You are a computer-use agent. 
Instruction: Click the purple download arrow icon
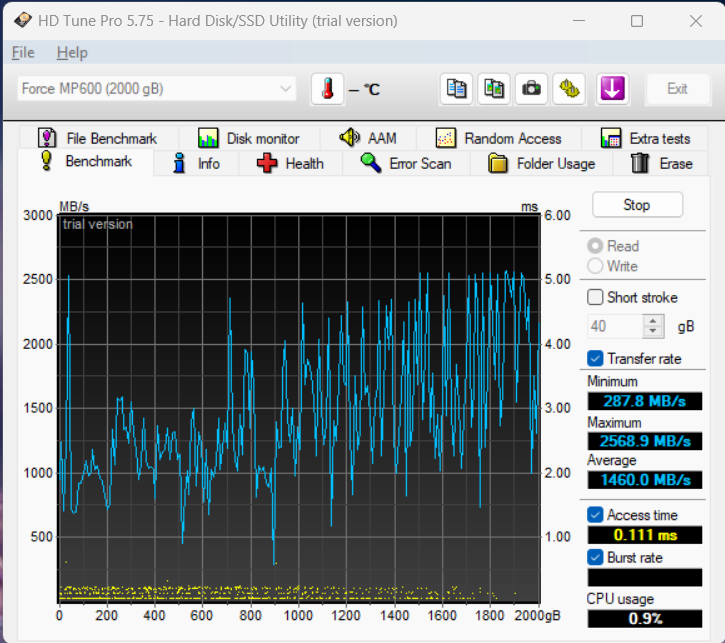point(612,88)
